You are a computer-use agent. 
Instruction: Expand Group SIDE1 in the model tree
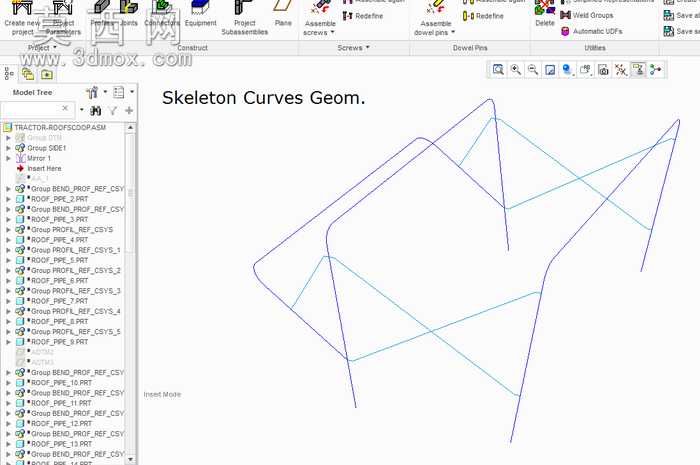pyautogui.click(x=8, y=148)
